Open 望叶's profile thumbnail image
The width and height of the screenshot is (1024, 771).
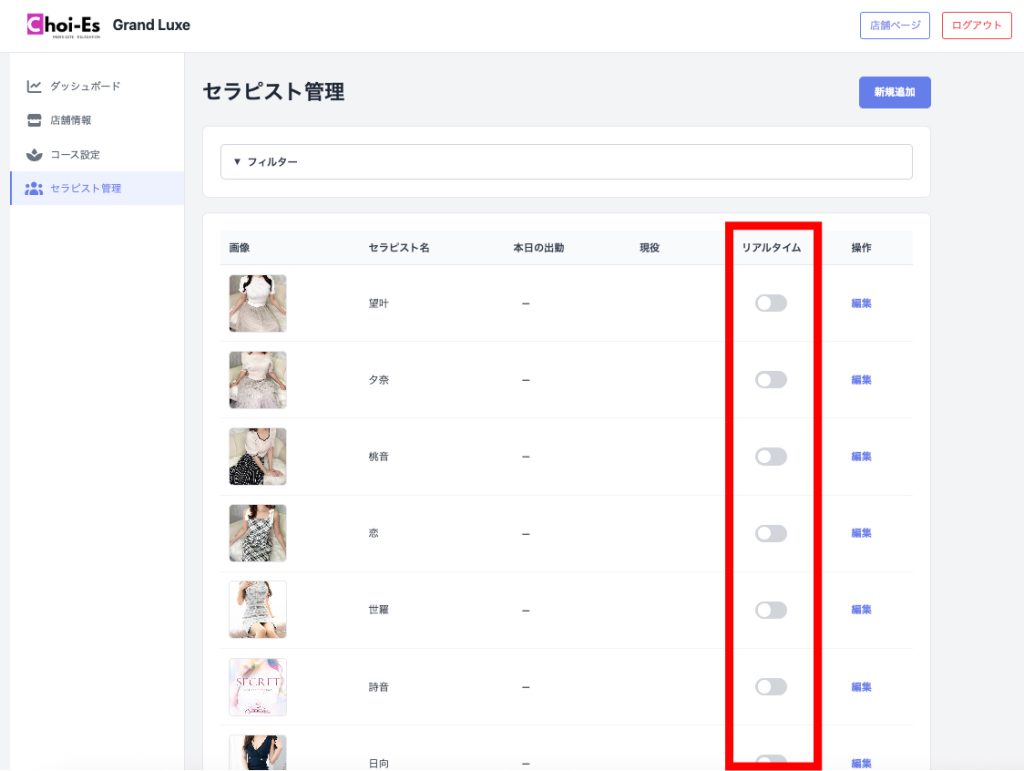[x=257, y=303]
